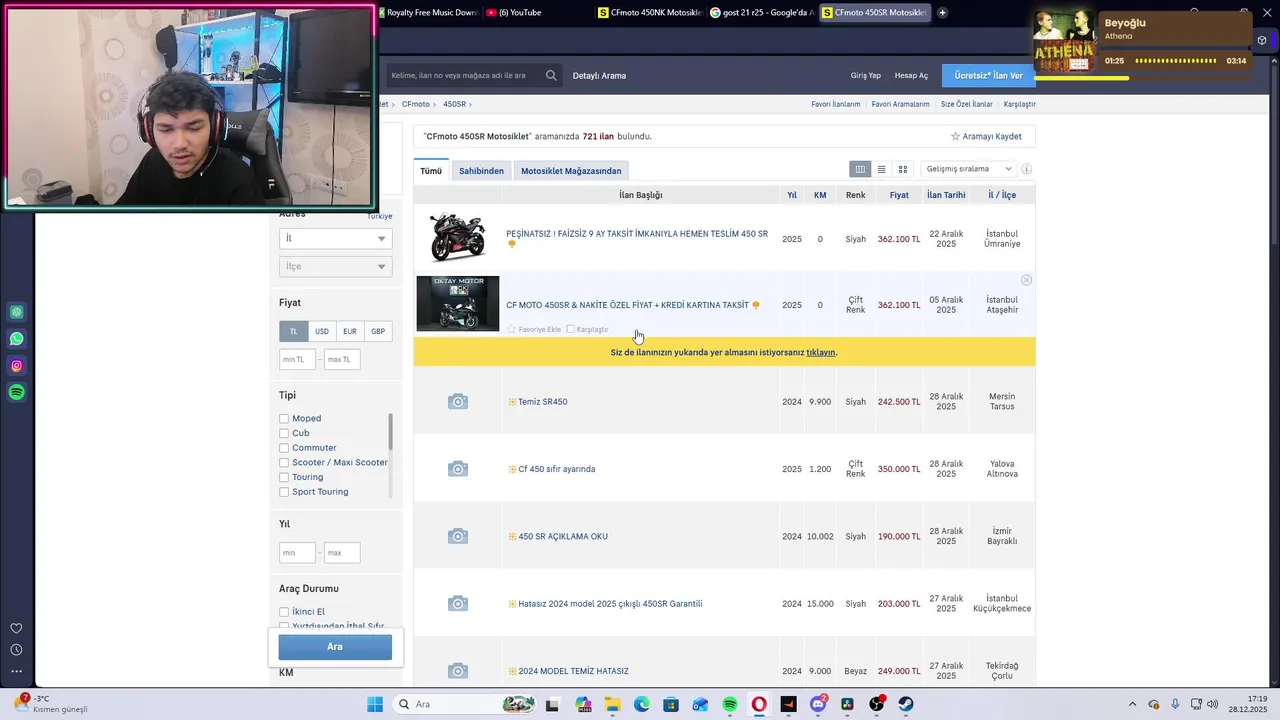Open Windows Start menu
Image resolution: width=1280 pixels, height=720 pixels.
click(x=375, y=704)
